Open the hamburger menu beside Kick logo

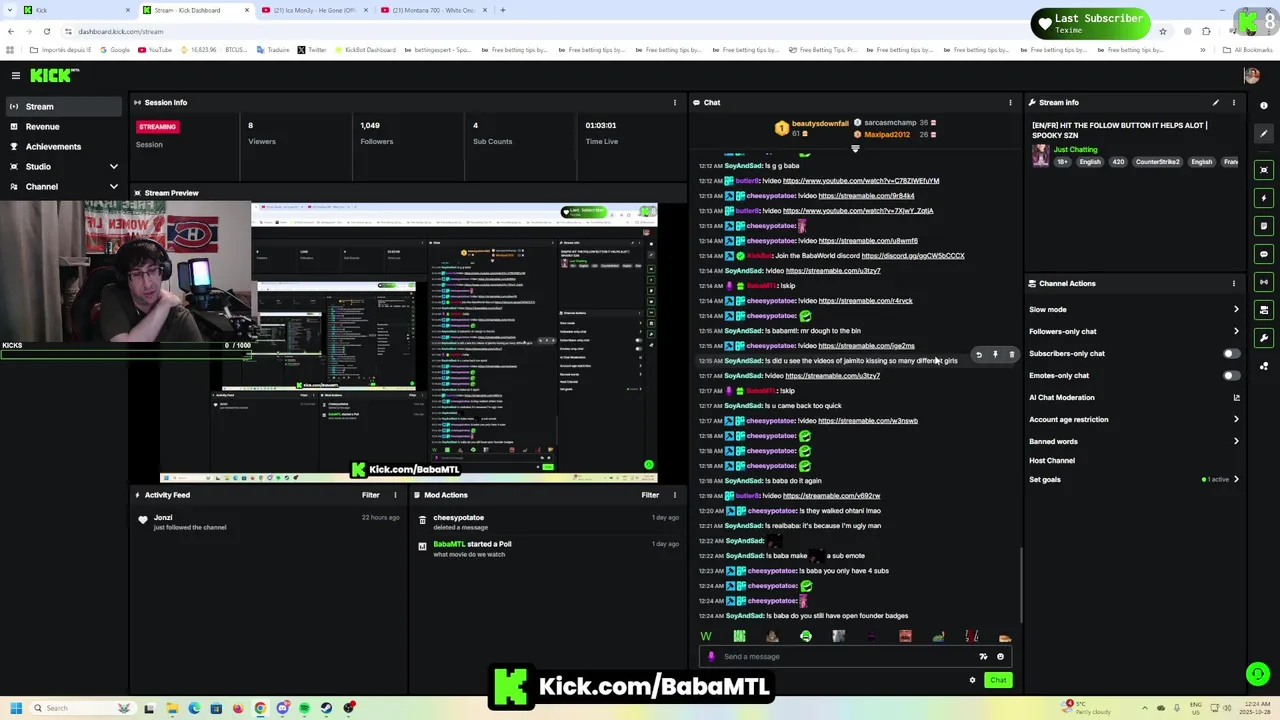tap(16, 75)
